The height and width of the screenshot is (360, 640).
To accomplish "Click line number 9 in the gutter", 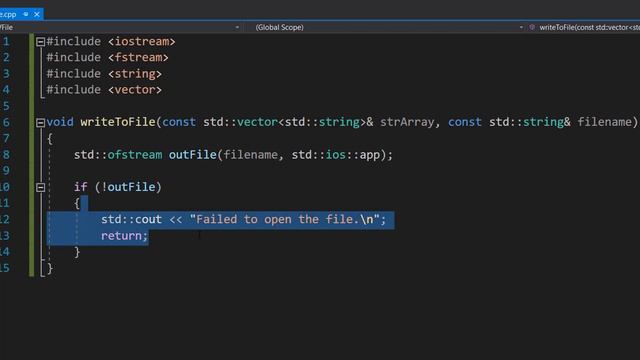I will click(x=6, y=171).
